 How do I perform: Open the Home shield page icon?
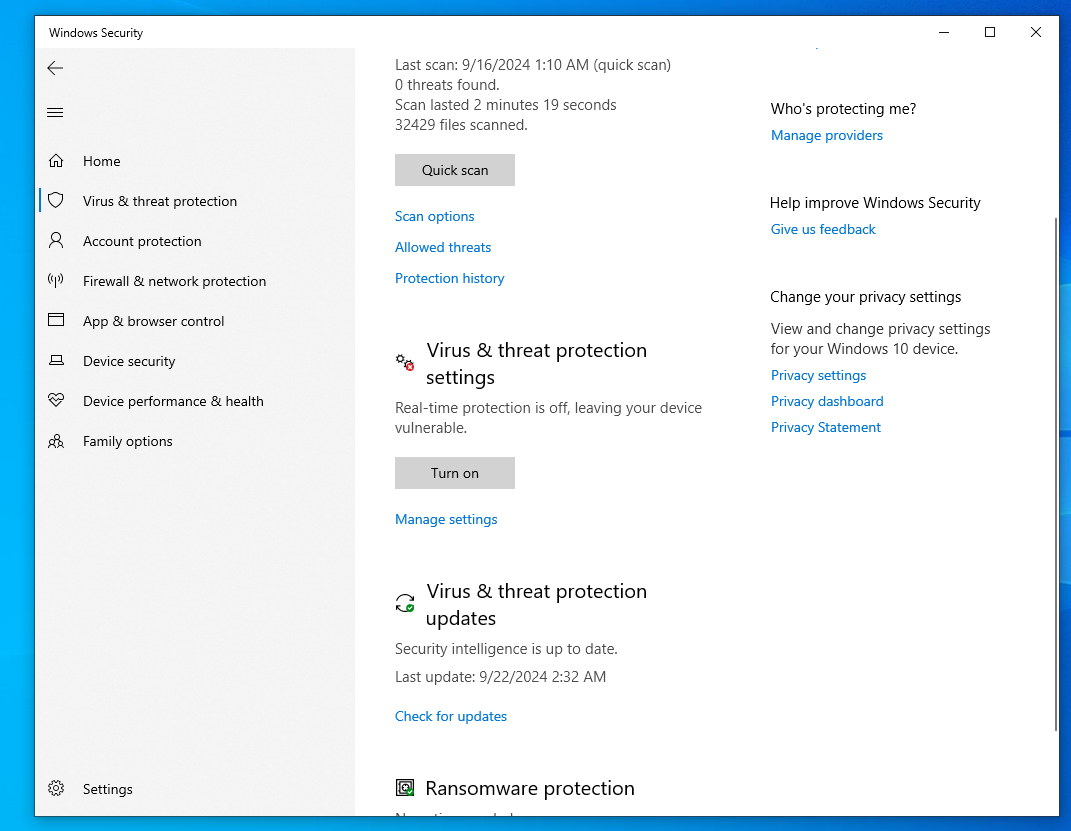[56, 161]
